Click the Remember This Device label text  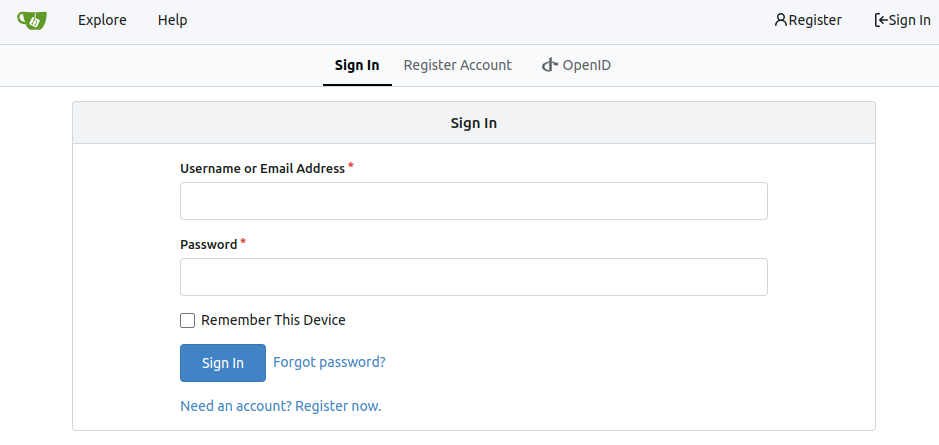pos(273,320)
